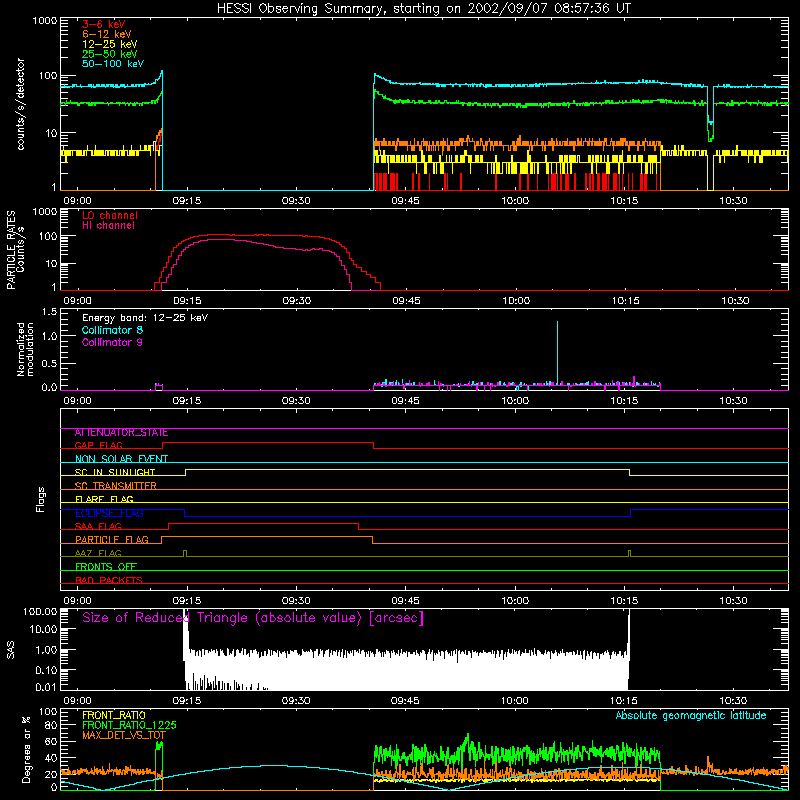
Task: Click the dim olive flag label above FRONTS_OFF
Action: coord(98,554)
